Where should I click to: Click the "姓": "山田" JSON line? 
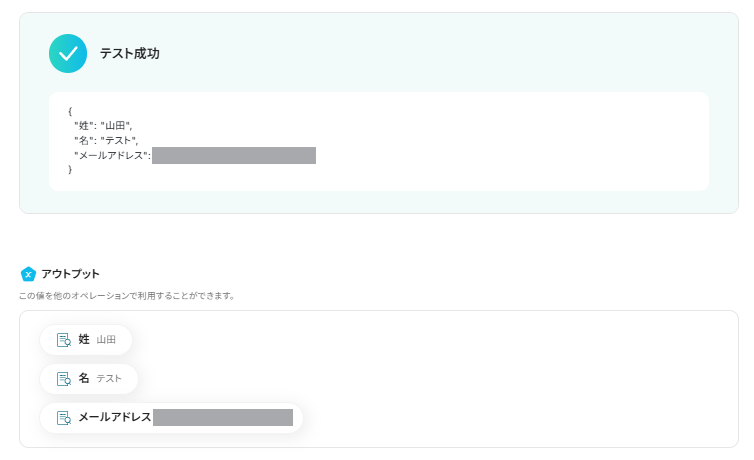click(x=103, y=125)
